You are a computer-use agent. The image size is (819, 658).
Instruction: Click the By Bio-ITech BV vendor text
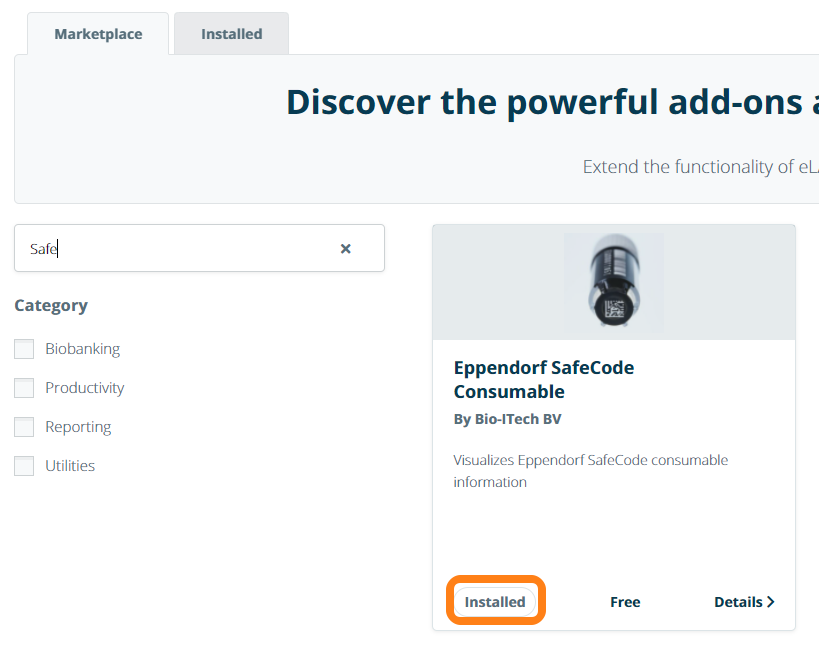point(507,419)
